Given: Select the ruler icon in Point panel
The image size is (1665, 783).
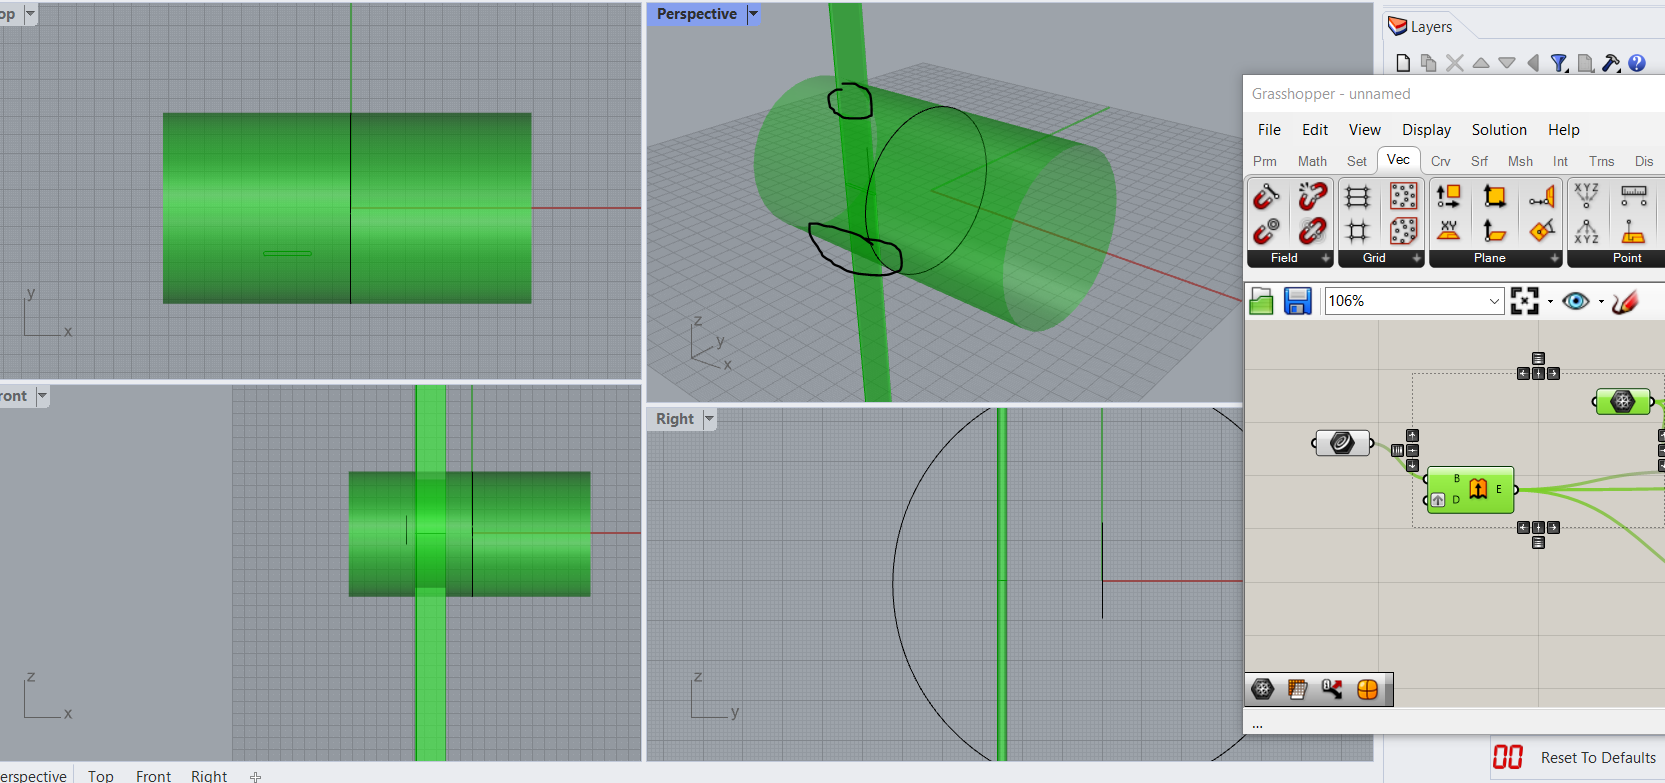Looking at the screenshot, I should point(1633,196).
